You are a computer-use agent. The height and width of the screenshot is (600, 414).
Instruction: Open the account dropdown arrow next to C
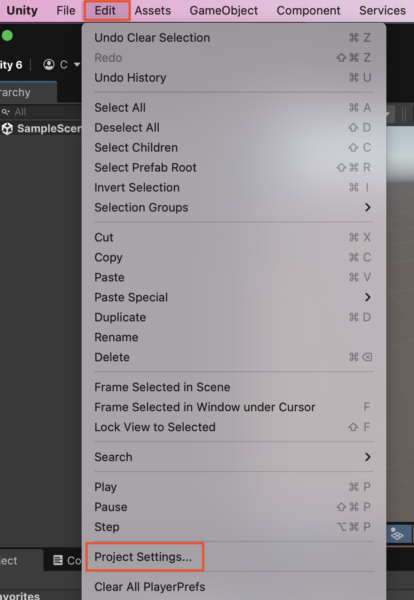click(x=77, y=64)
